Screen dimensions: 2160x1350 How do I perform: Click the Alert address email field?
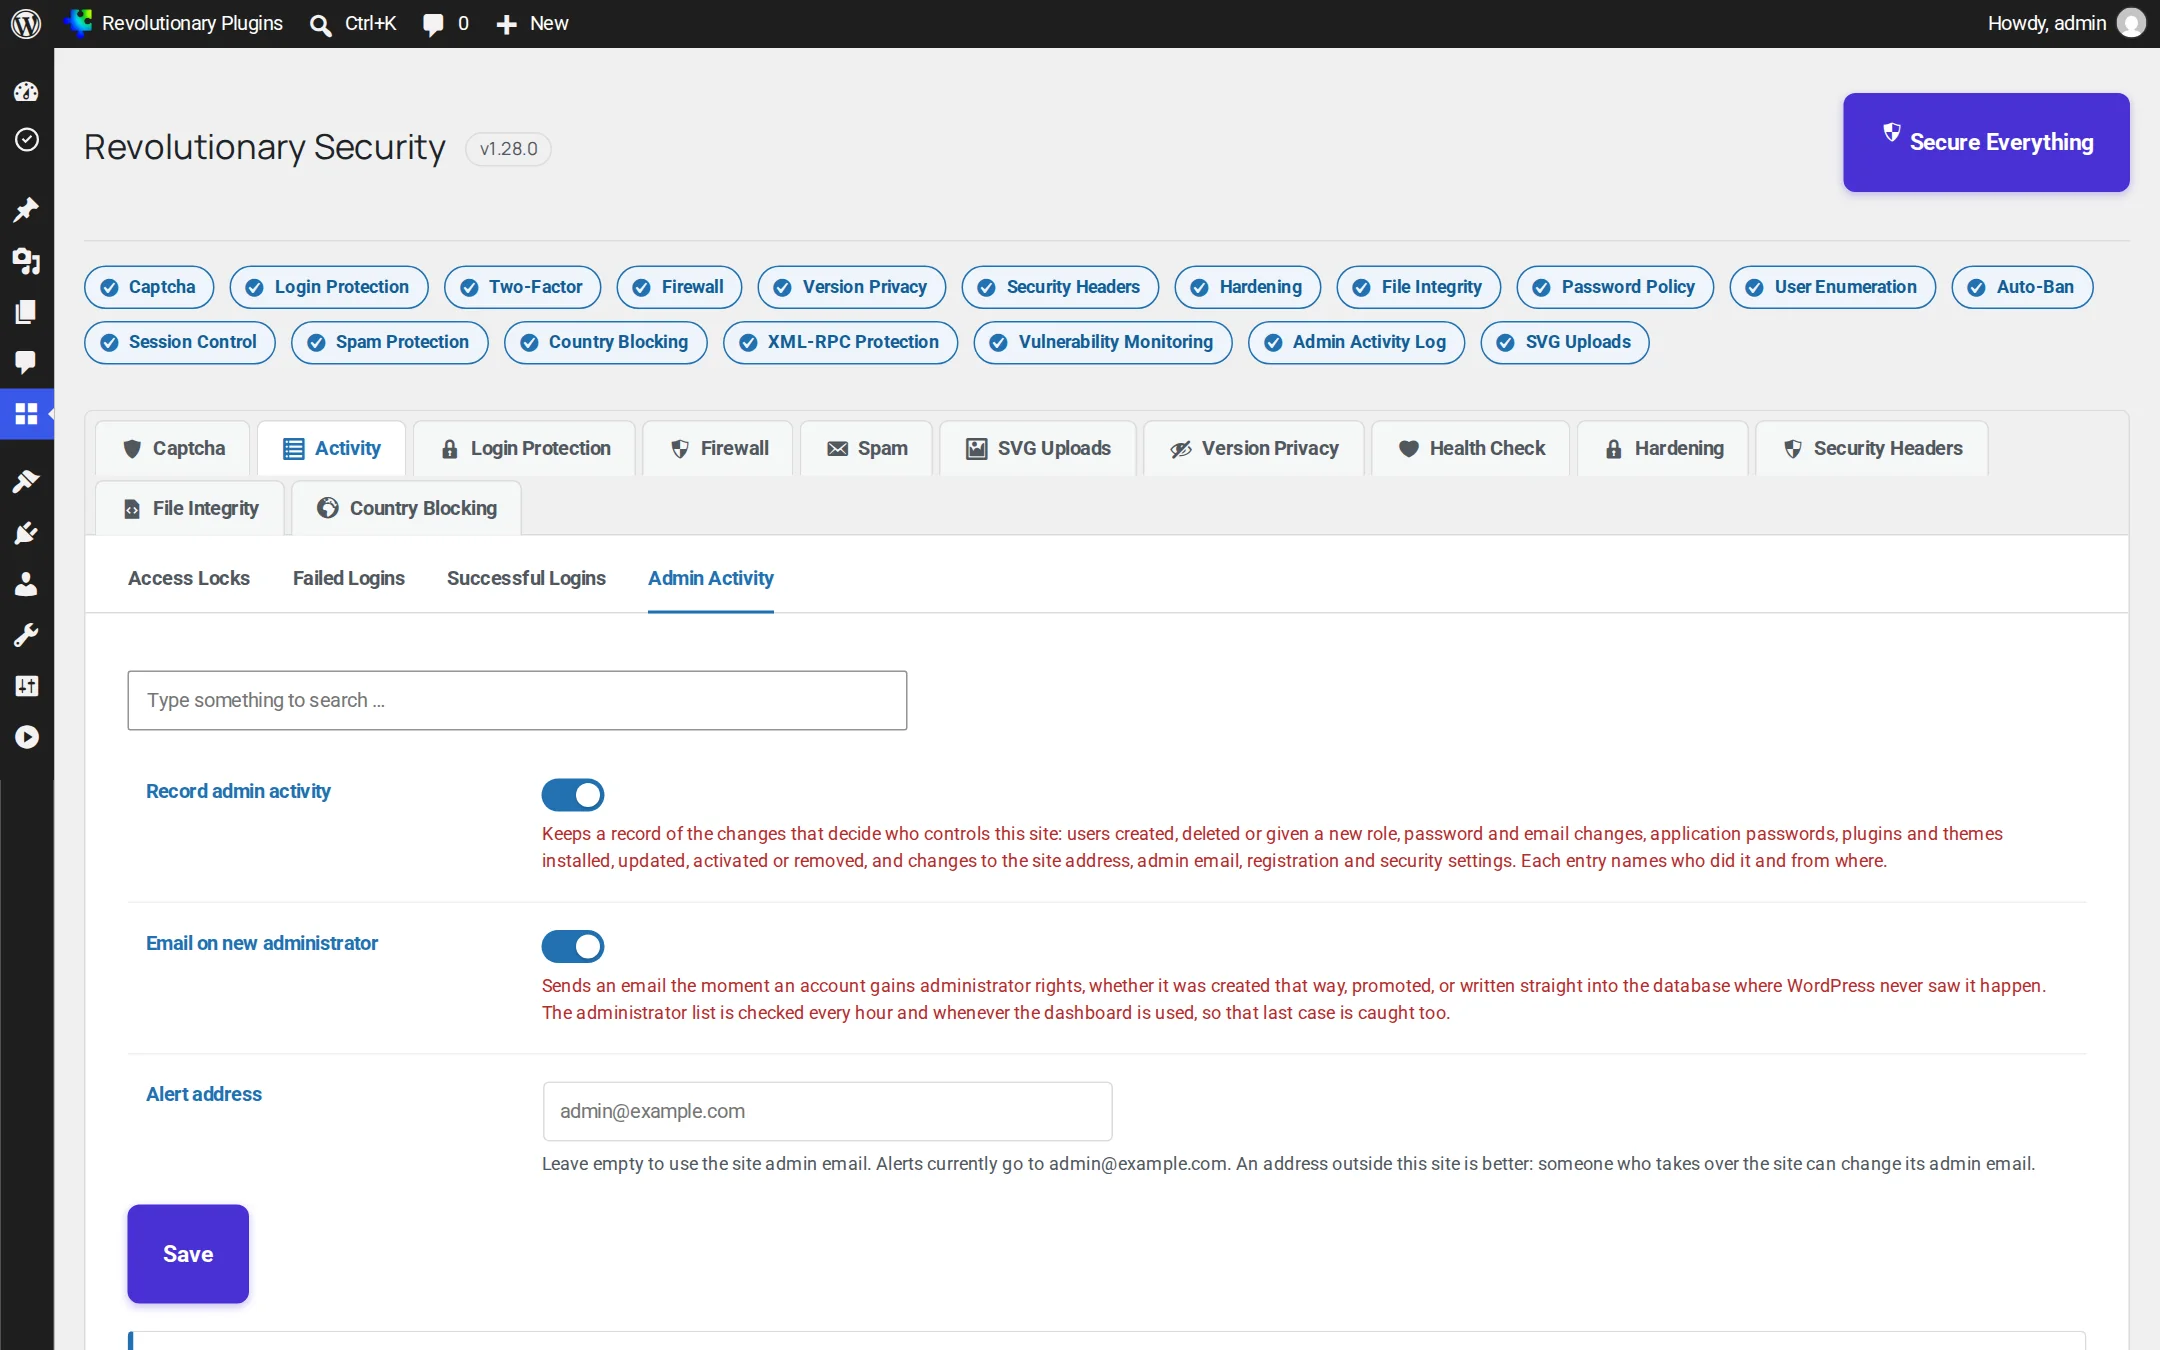pyautogui.click(x=827, y=1111)
